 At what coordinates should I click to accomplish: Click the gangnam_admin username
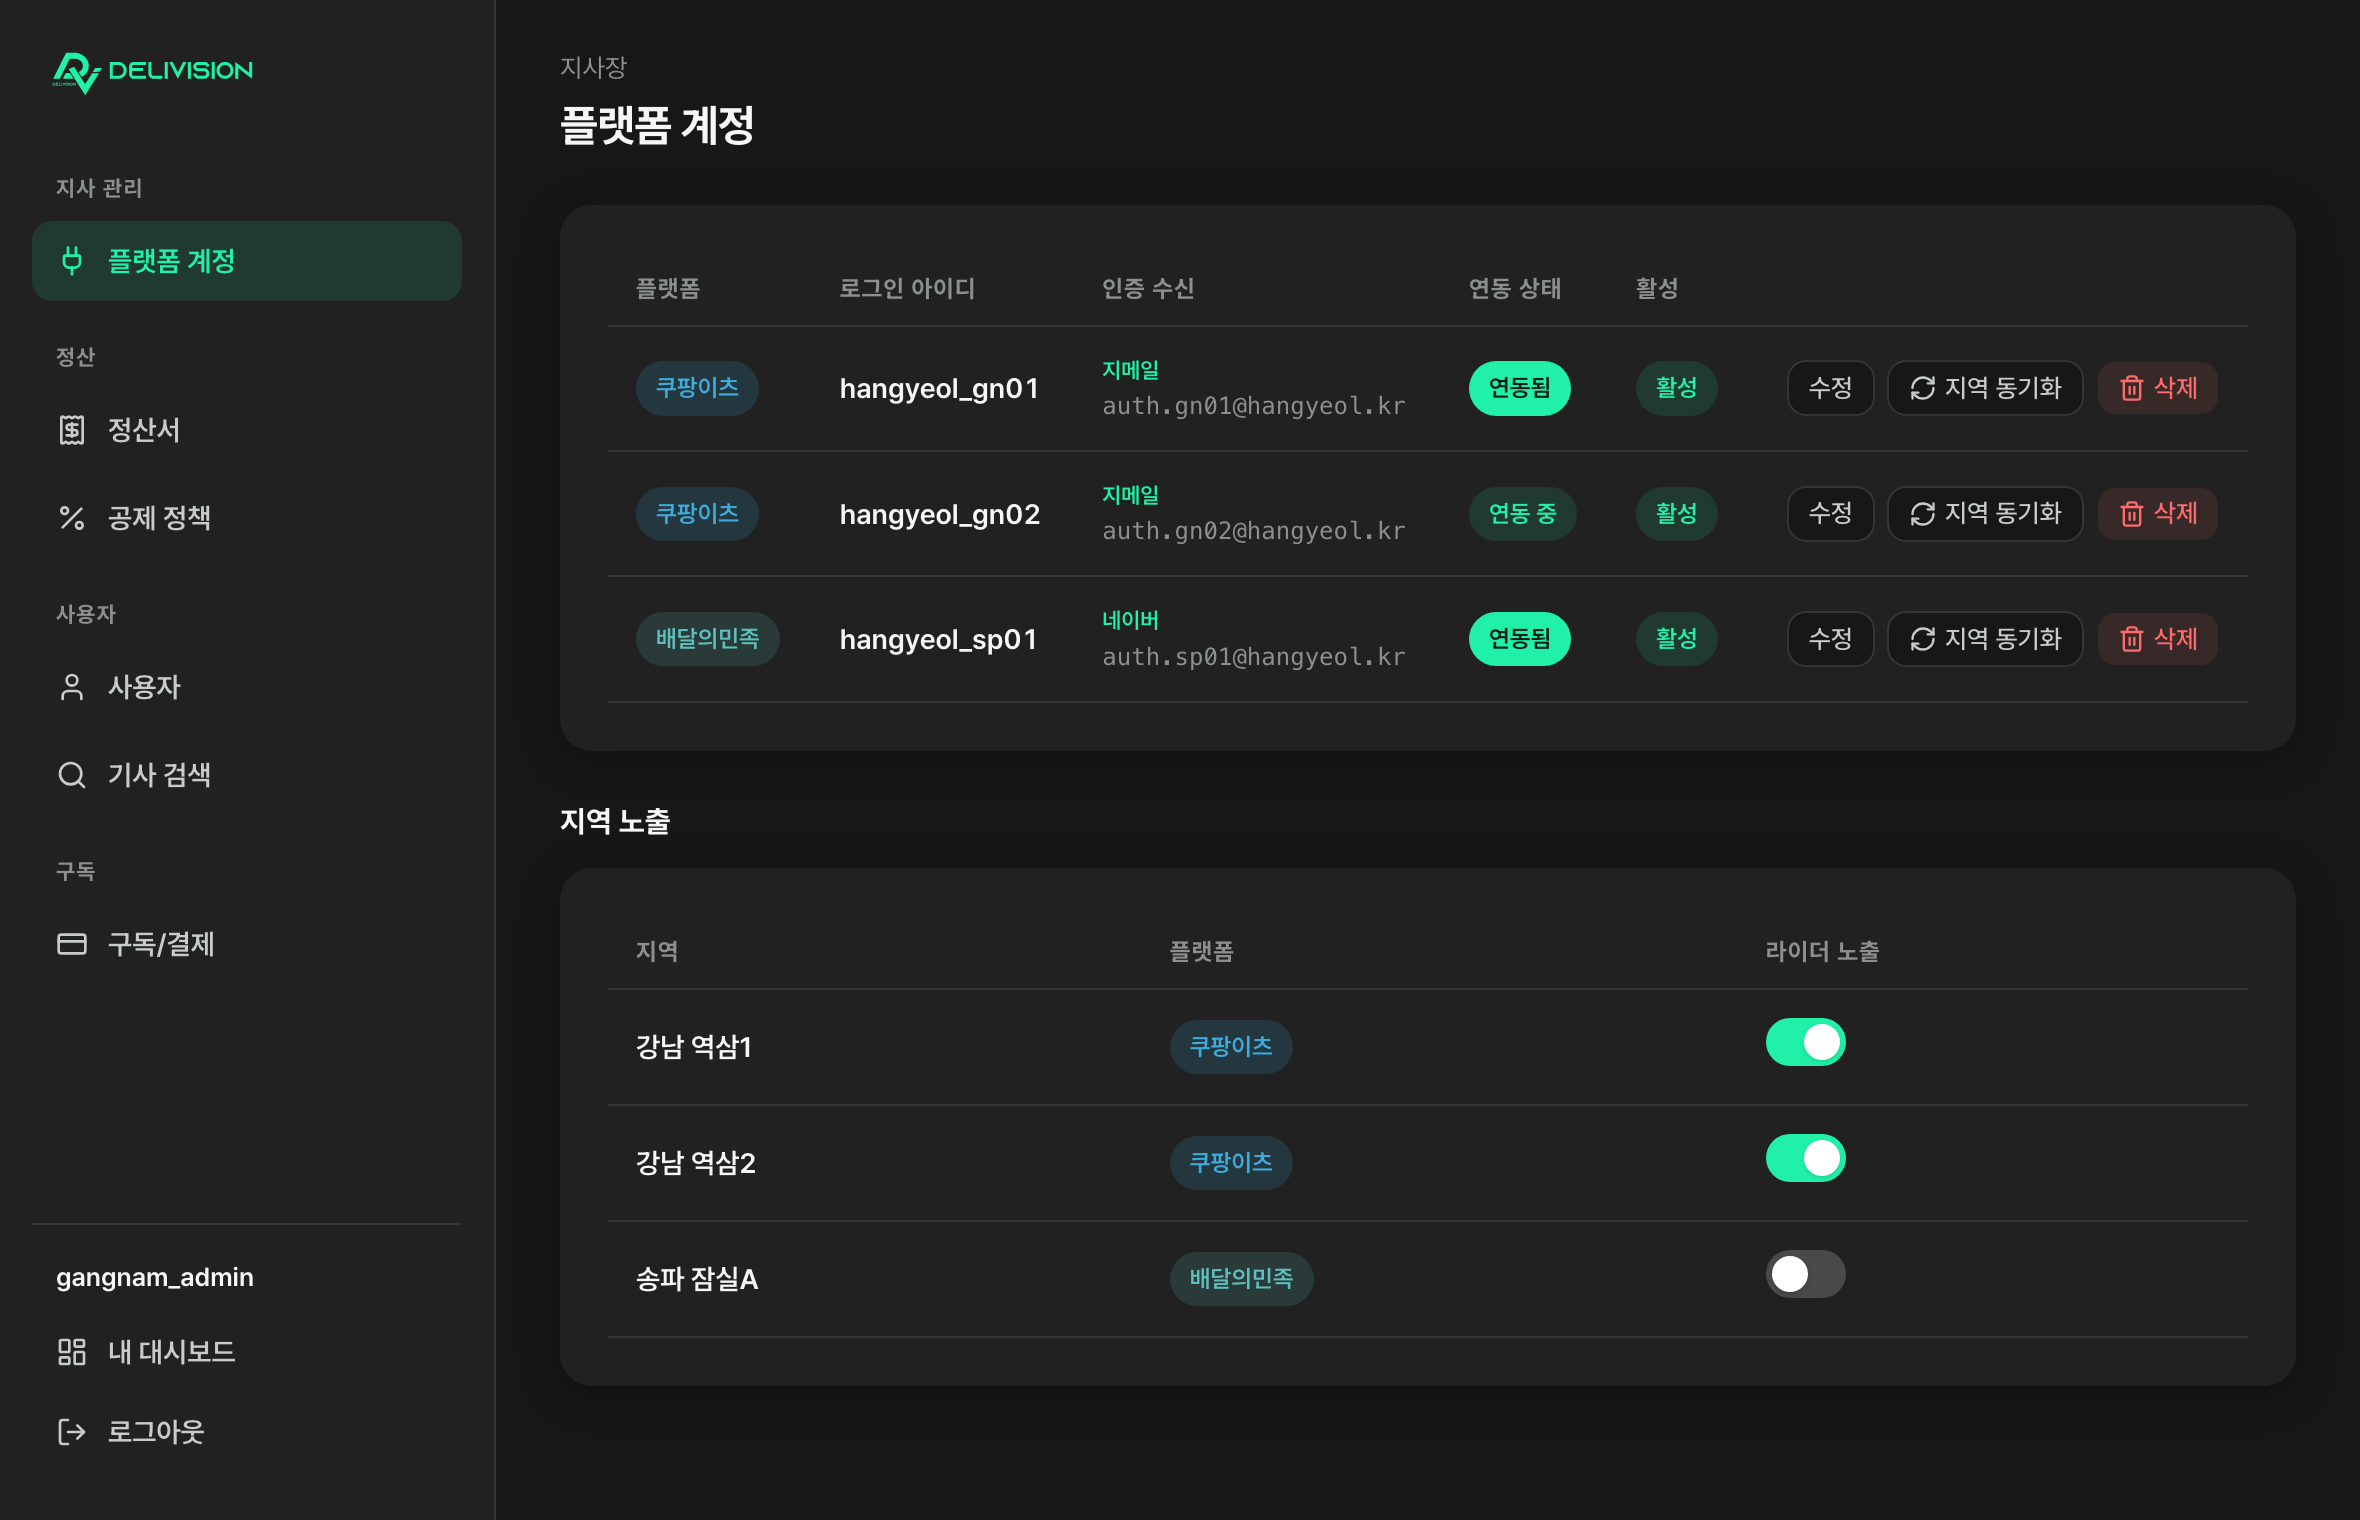point(155,1278)
